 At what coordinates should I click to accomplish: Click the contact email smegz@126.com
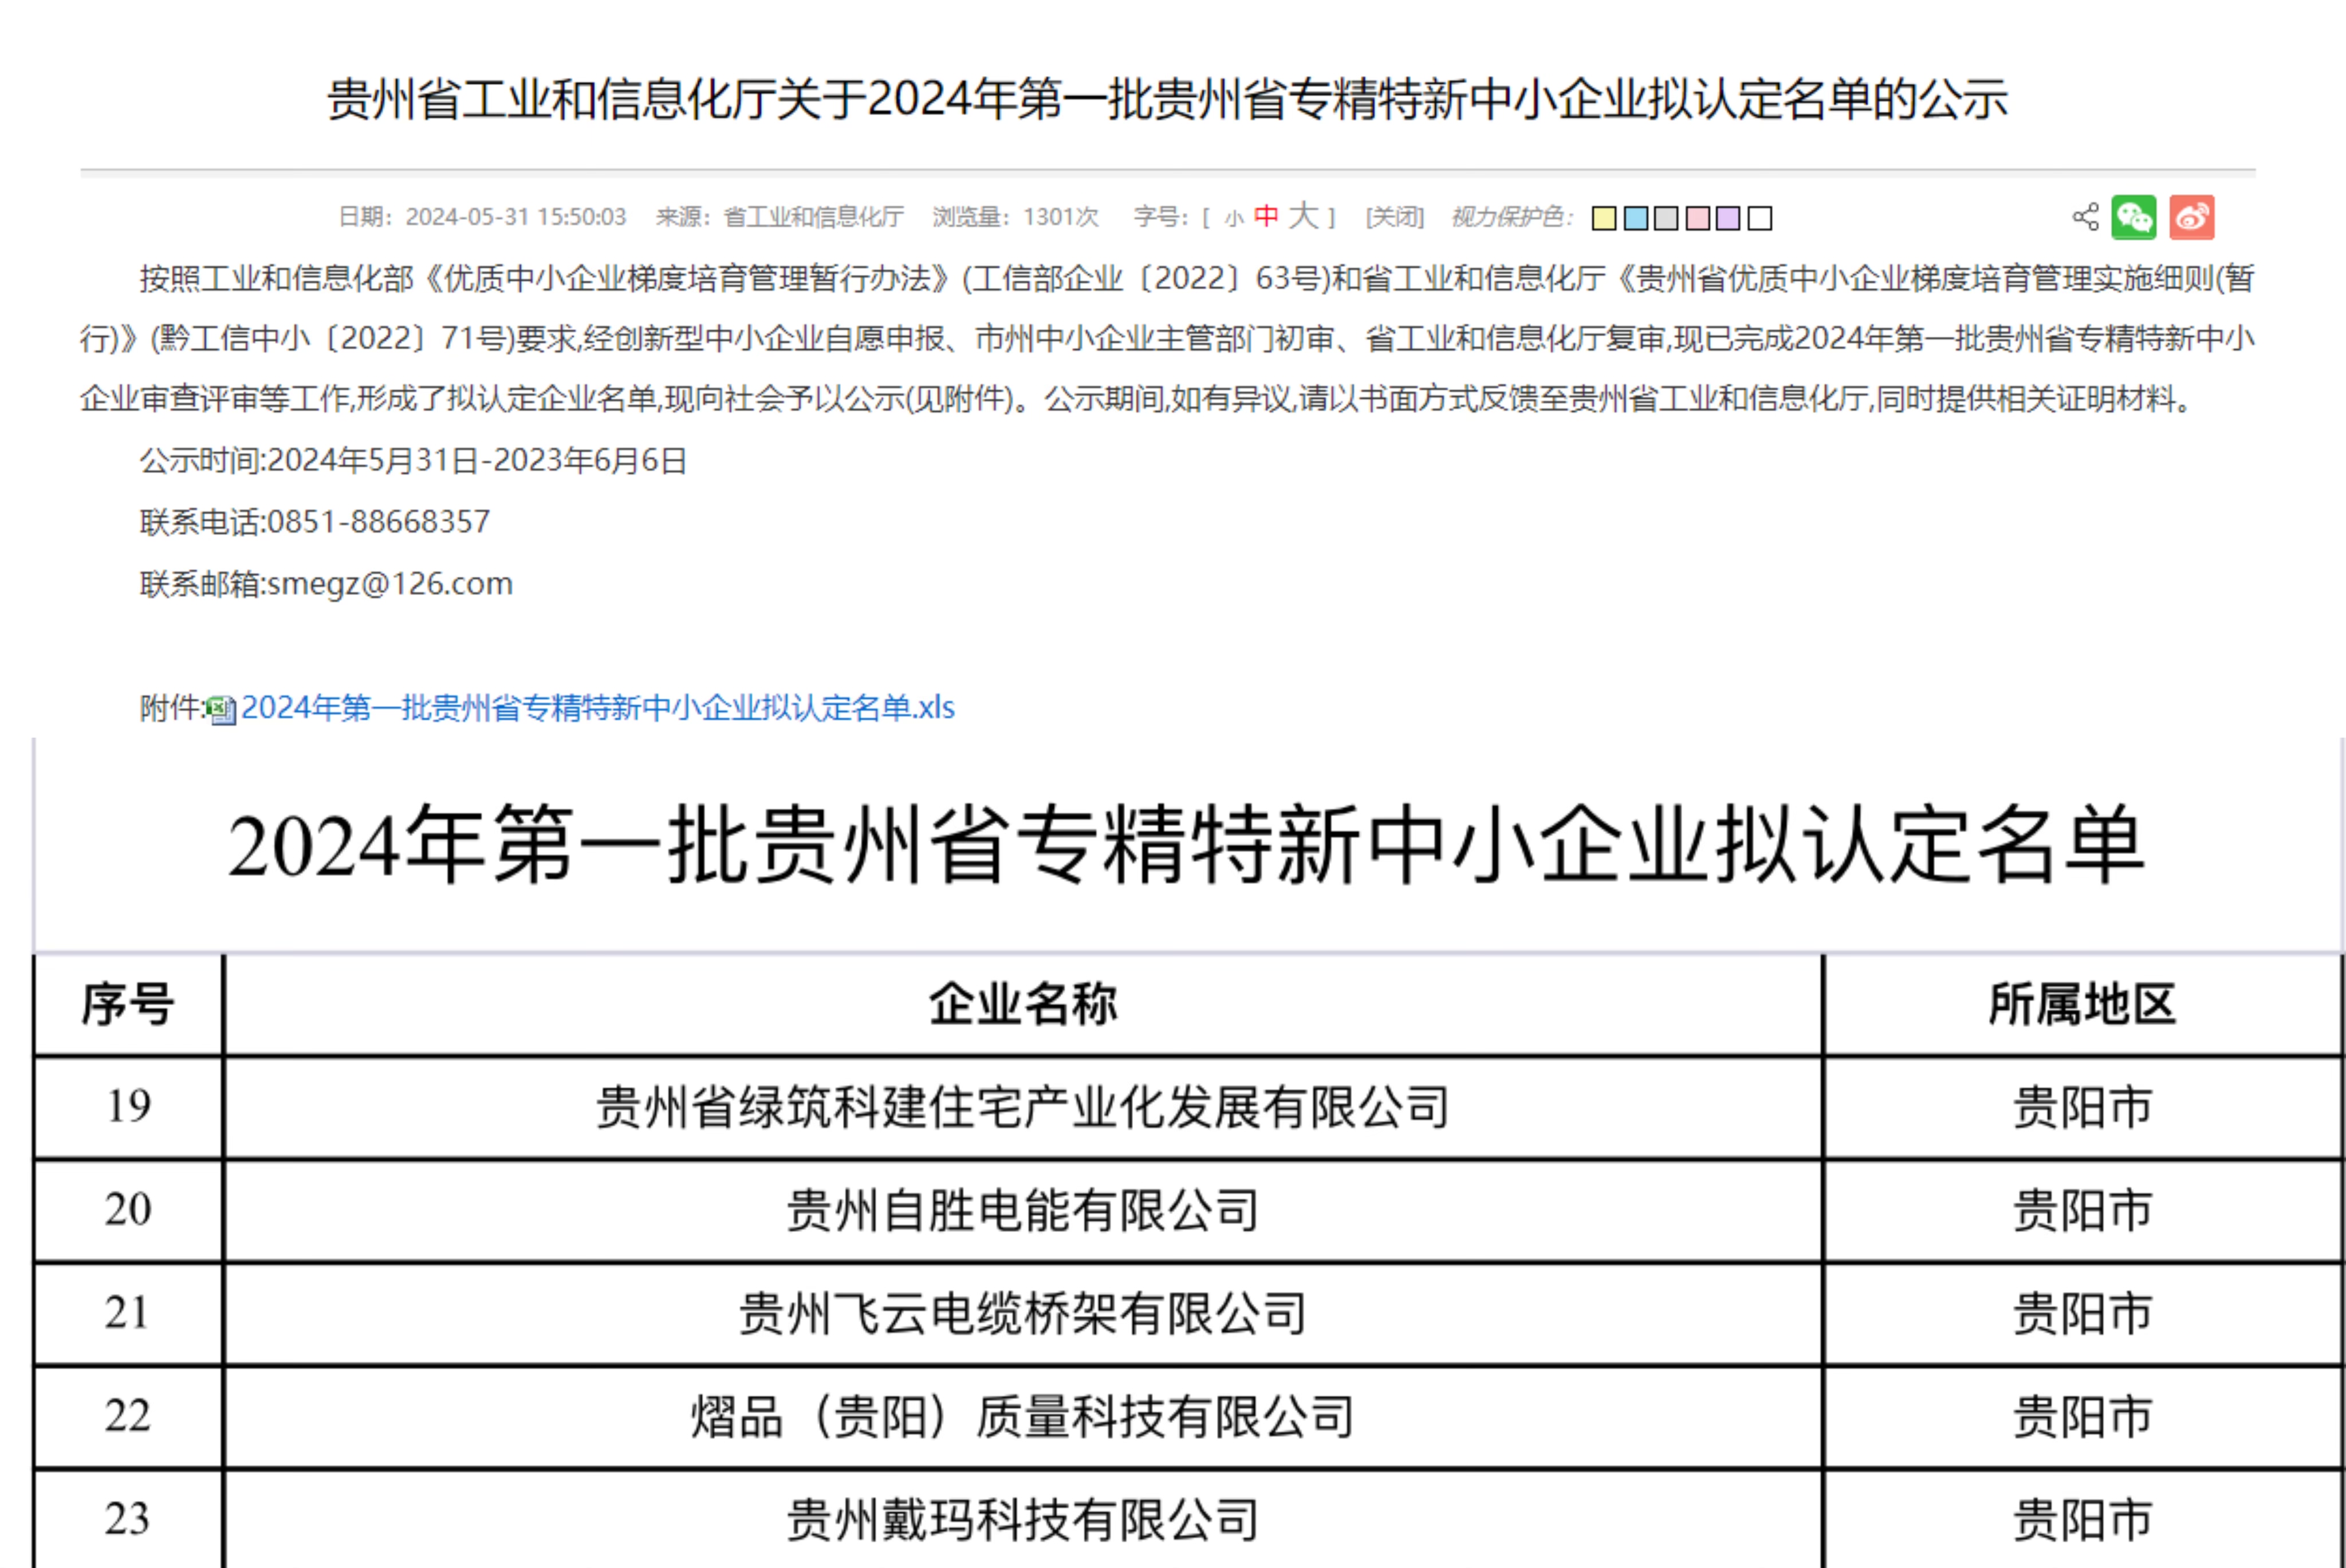coord(390,584)
